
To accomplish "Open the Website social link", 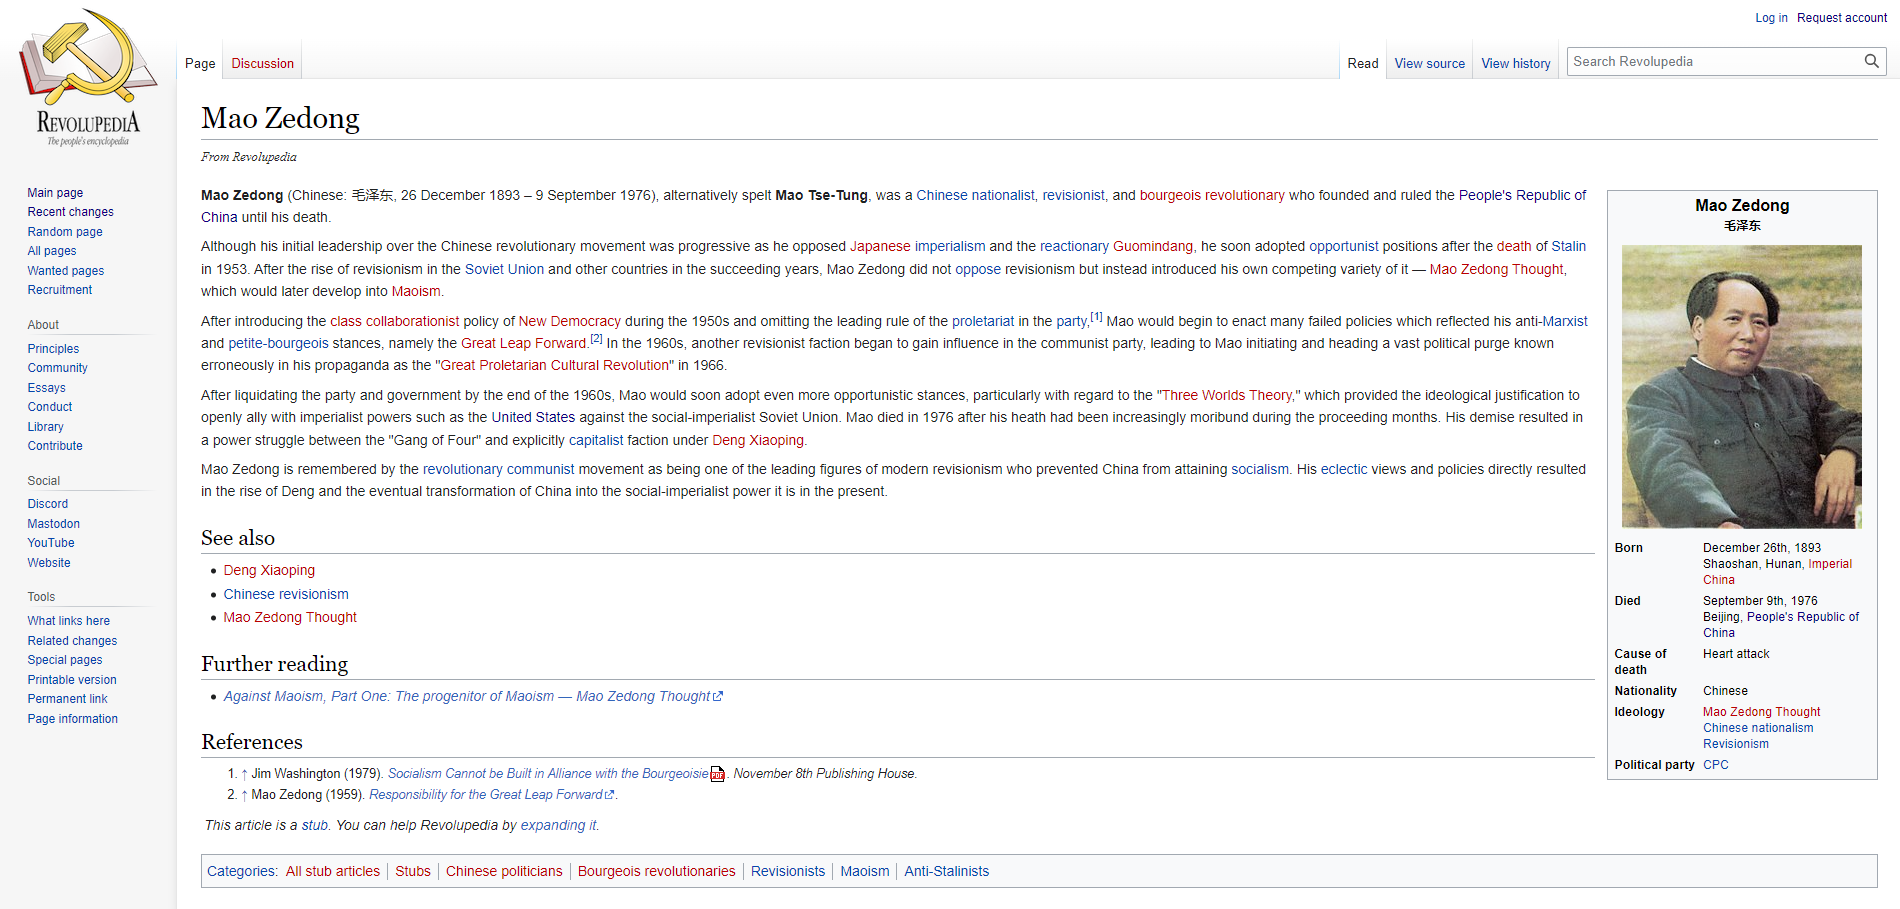I will (x=49, y=563).
